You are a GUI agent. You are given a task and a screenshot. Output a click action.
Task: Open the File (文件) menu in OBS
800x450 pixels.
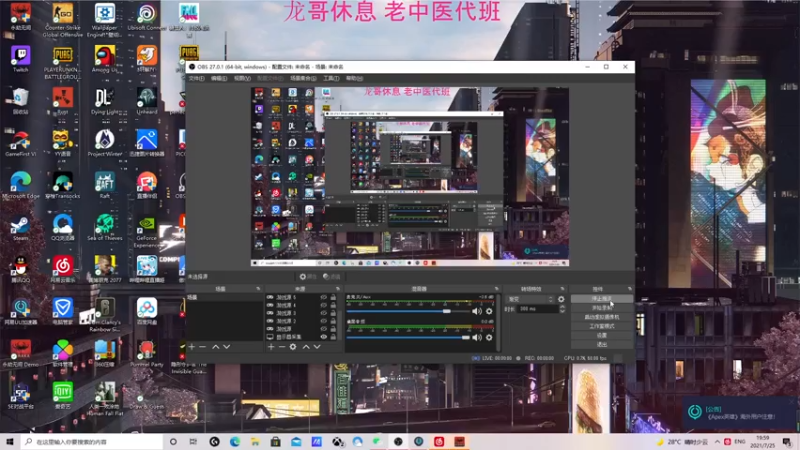[196, 79]
